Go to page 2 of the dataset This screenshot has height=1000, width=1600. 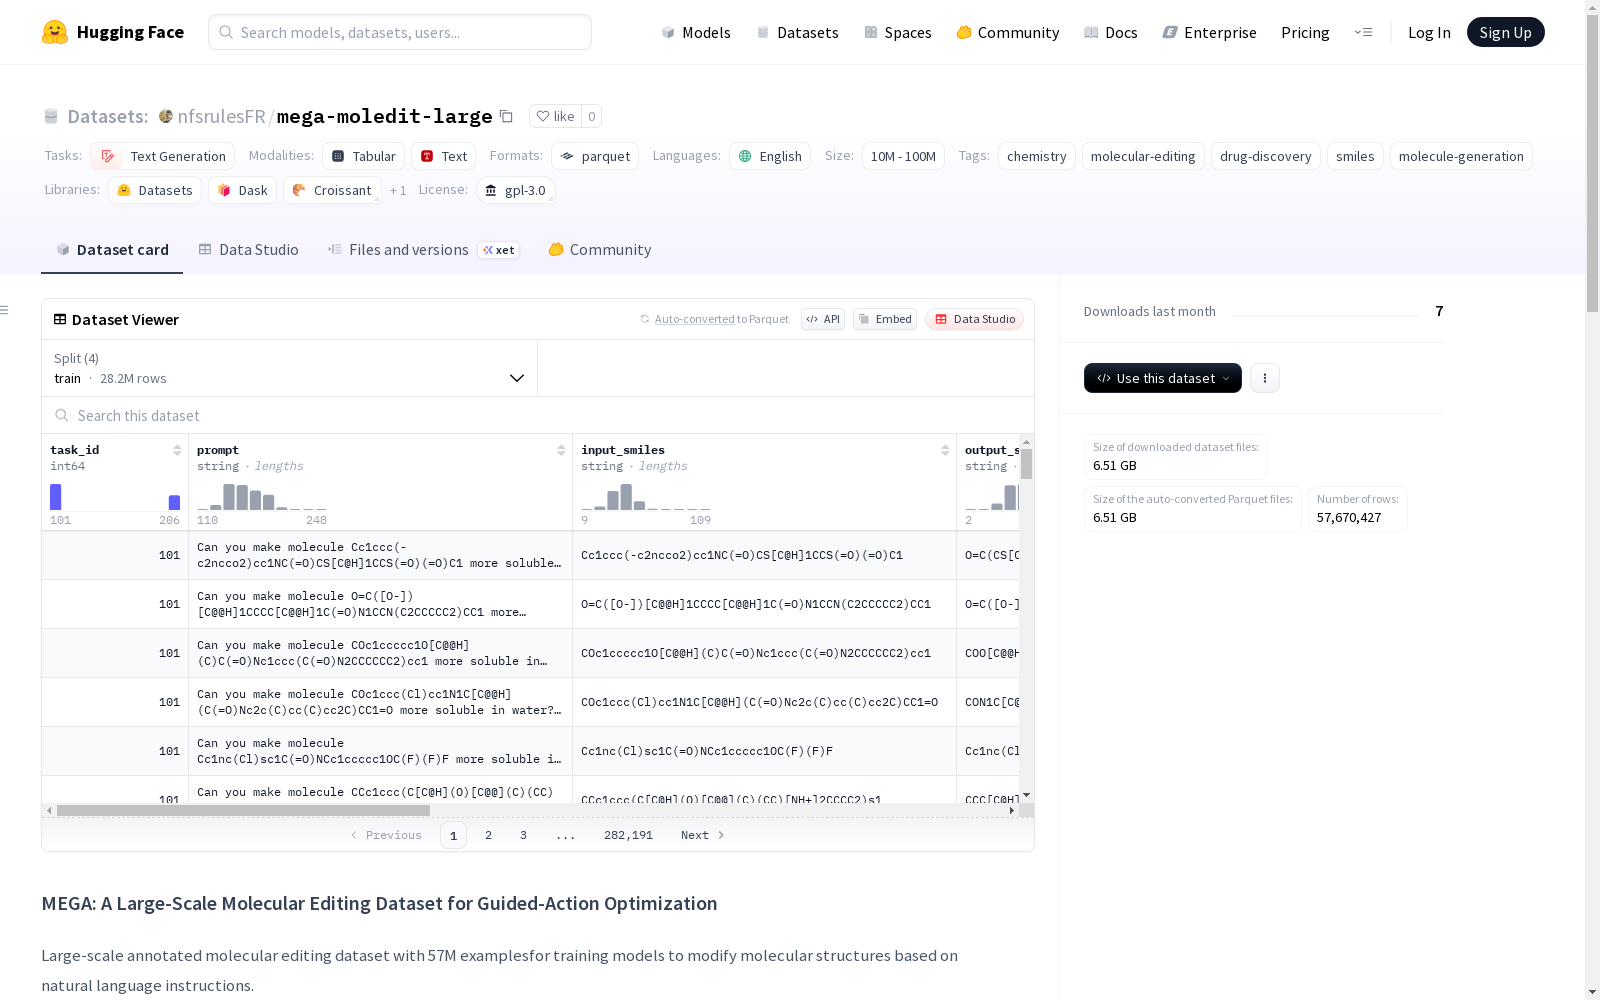pyautogui.click(x=488, y=835)
